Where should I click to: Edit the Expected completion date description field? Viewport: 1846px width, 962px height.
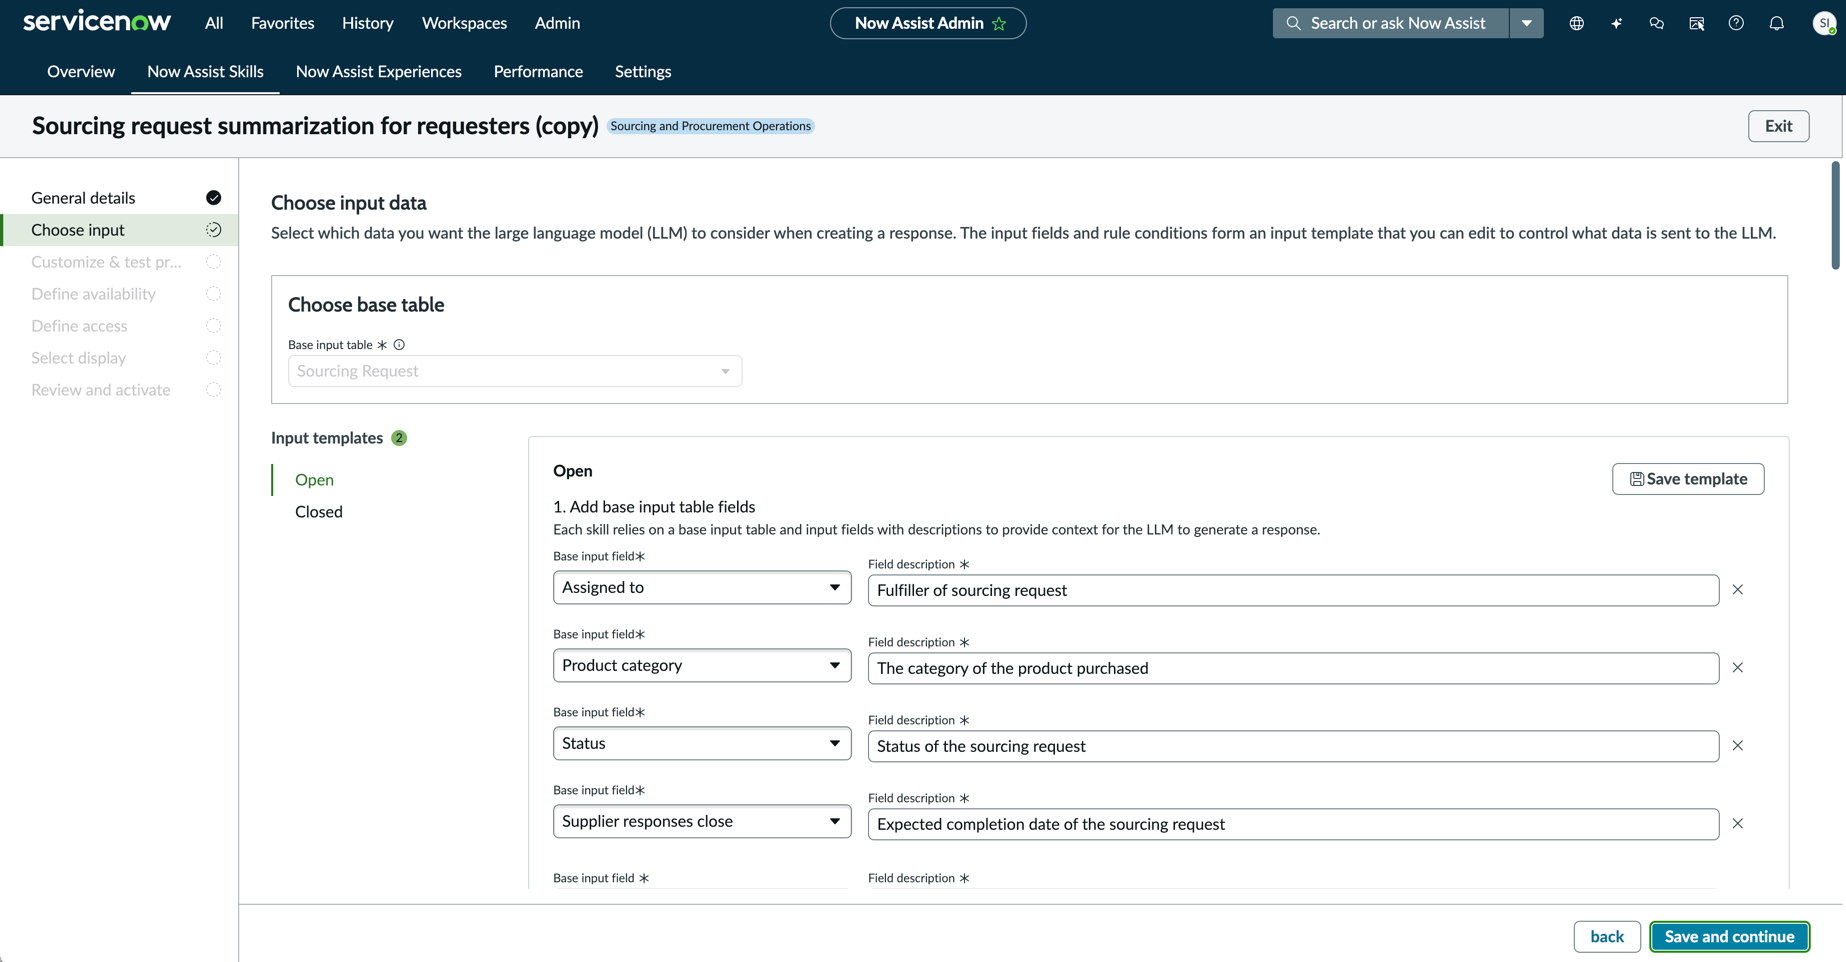(x=1293, y=824)
